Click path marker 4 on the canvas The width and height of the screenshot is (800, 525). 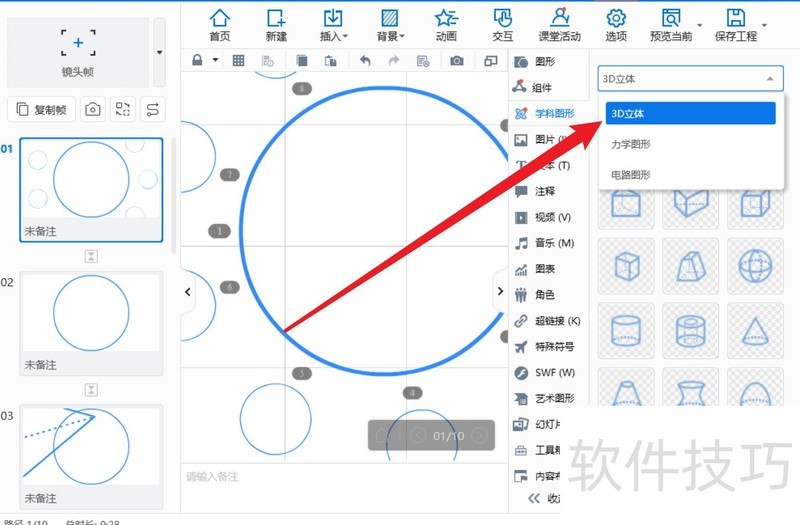(412, 393)
